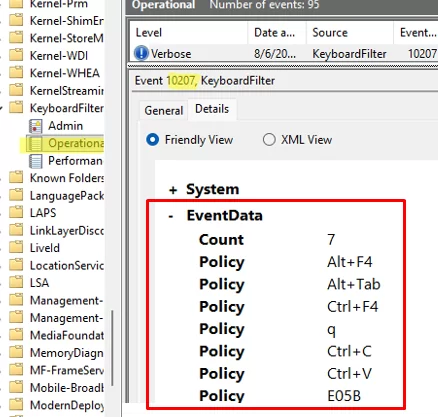Click the Alt+F4 policy value
The width and height of the screenshot is (438, 417).
pyautogui.click(x=350, y=262)
